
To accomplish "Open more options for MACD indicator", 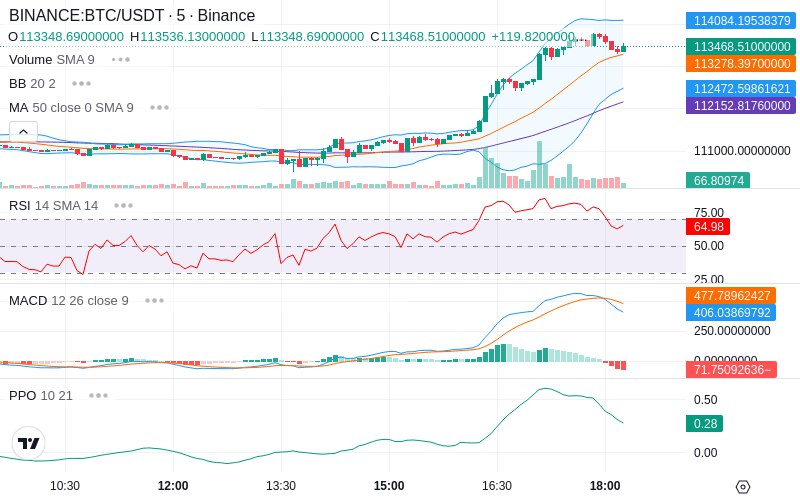I will coord(154,301).
